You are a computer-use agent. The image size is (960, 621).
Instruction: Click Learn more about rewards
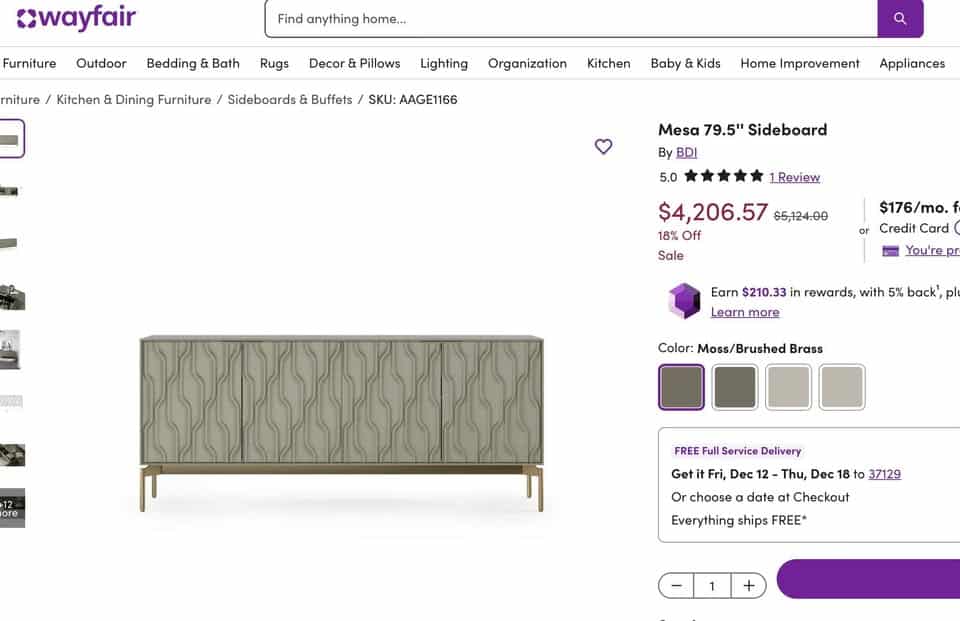point(744,312)
